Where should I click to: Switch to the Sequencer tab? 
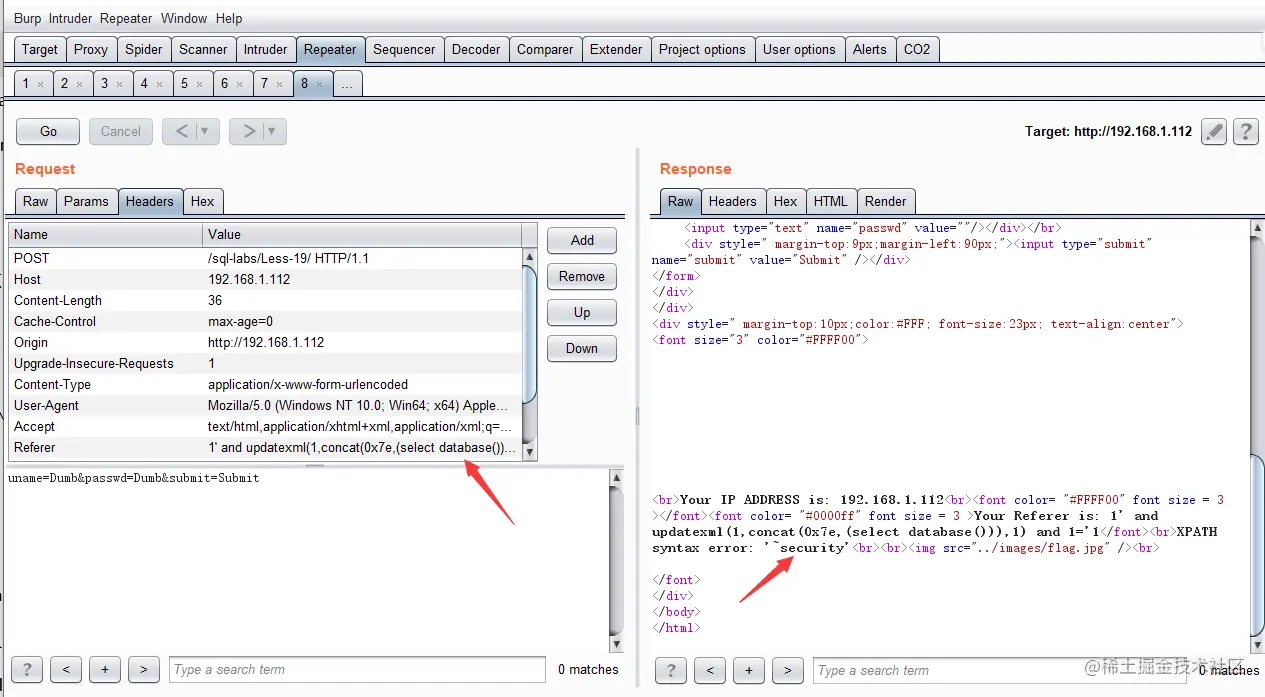[404, 49]
